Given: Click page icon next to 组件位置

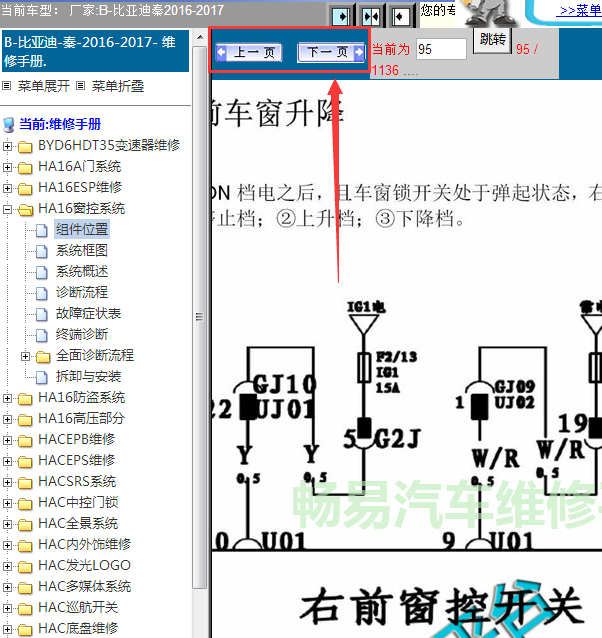Looking at the screenshot, I should (41, 230).
